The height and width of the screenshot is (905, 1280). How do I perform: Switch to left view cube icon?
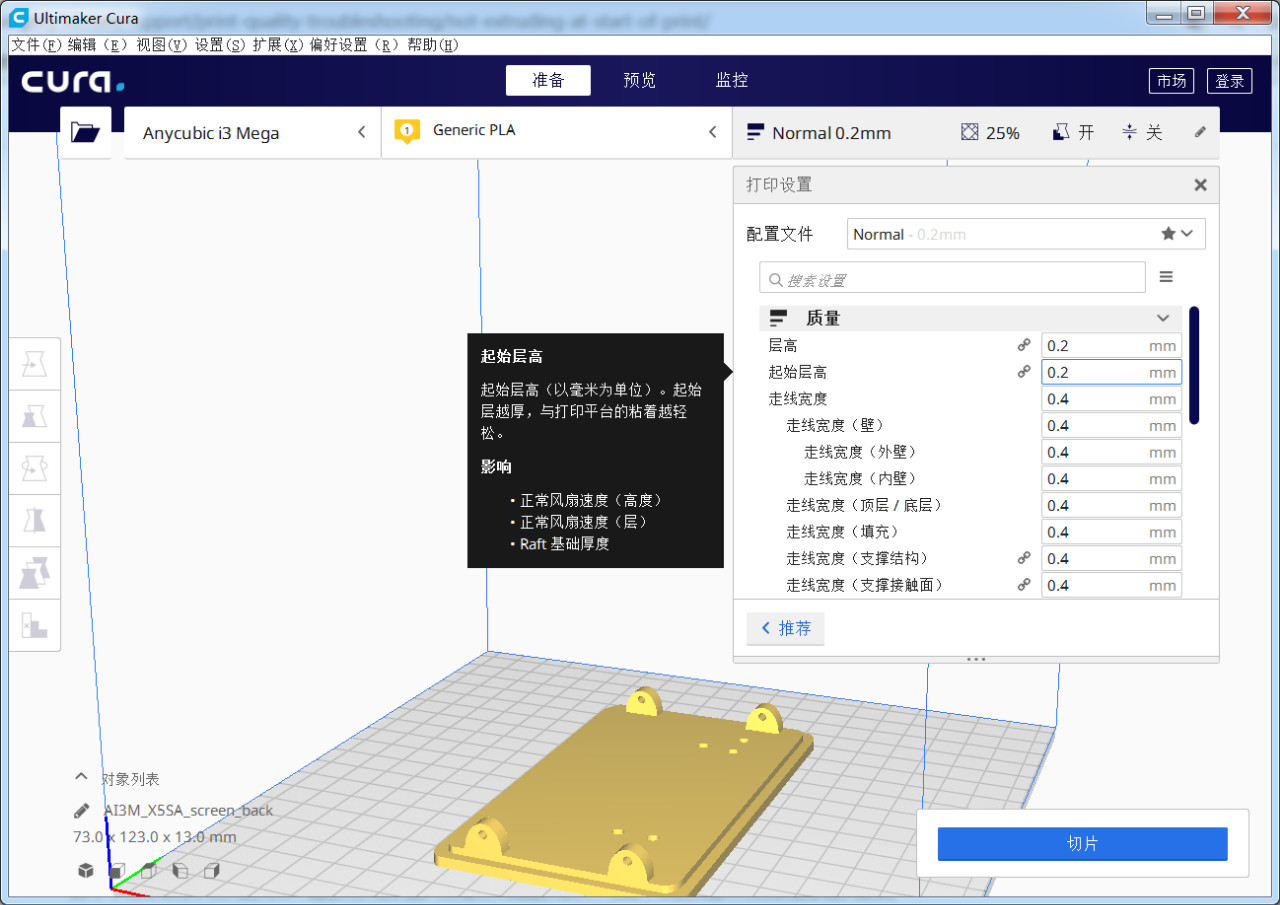[x=180, y=870]
